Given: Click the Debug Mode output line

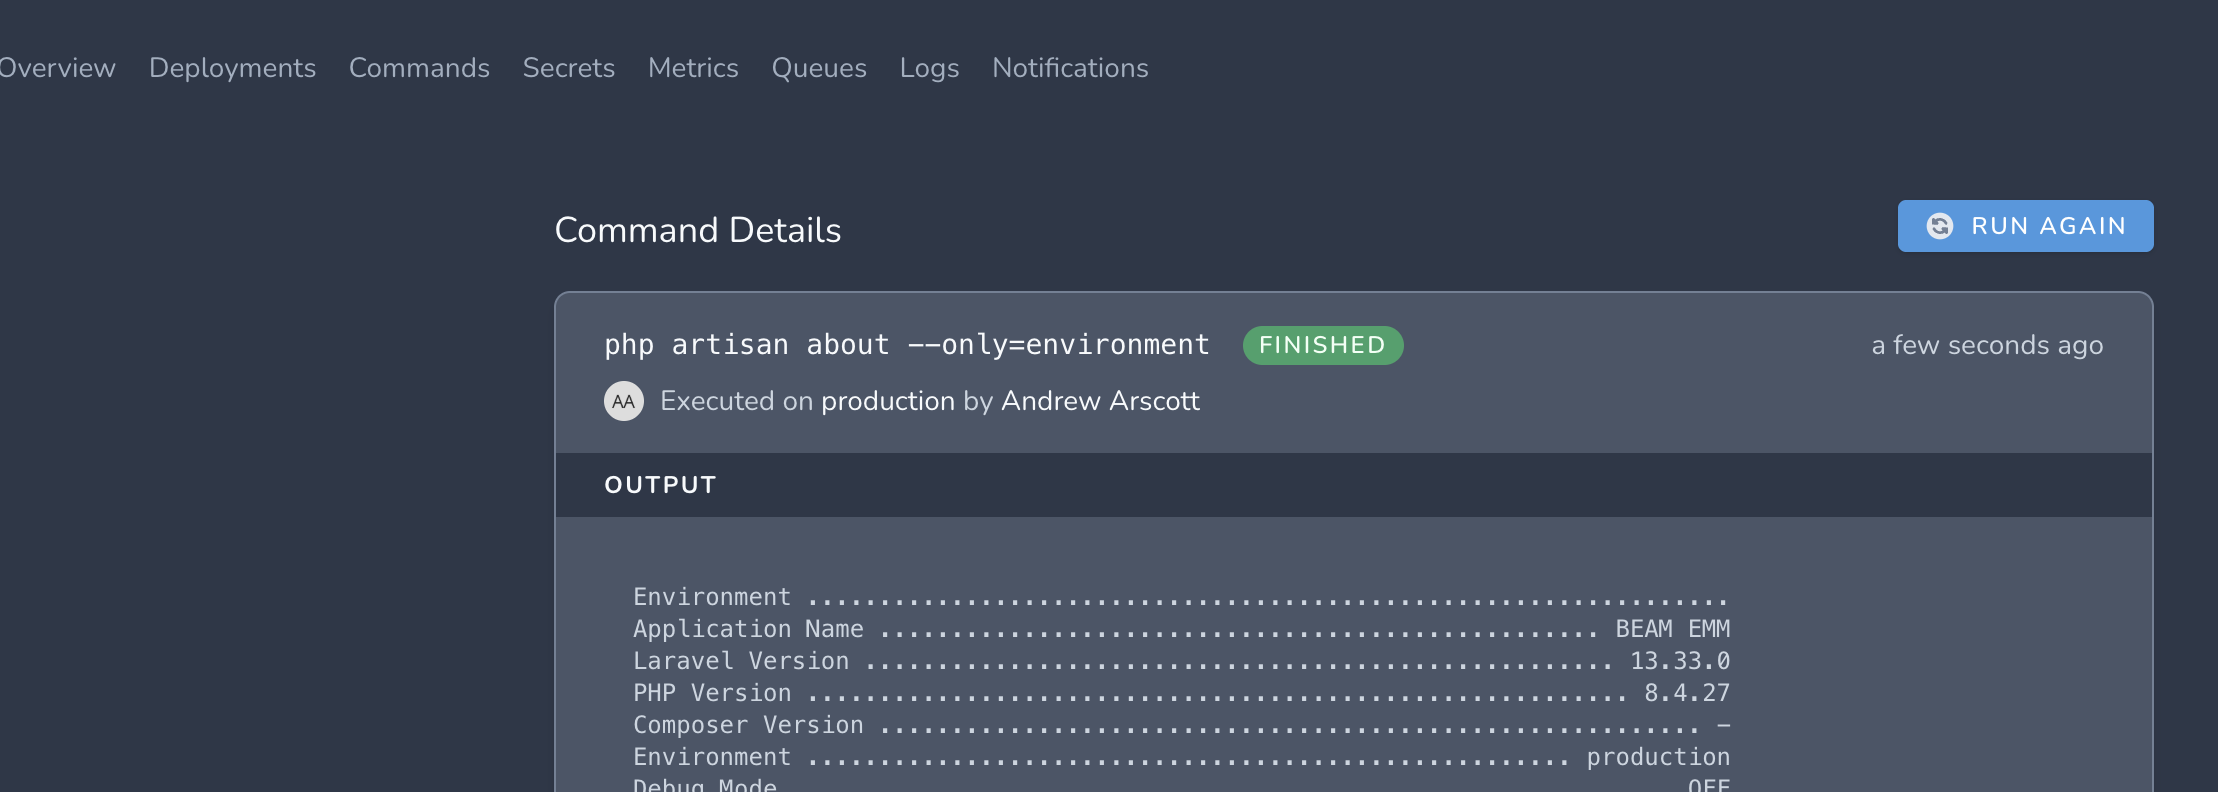Looking at the screenshot, I should pyautogui.click(x=1182, y=784).
